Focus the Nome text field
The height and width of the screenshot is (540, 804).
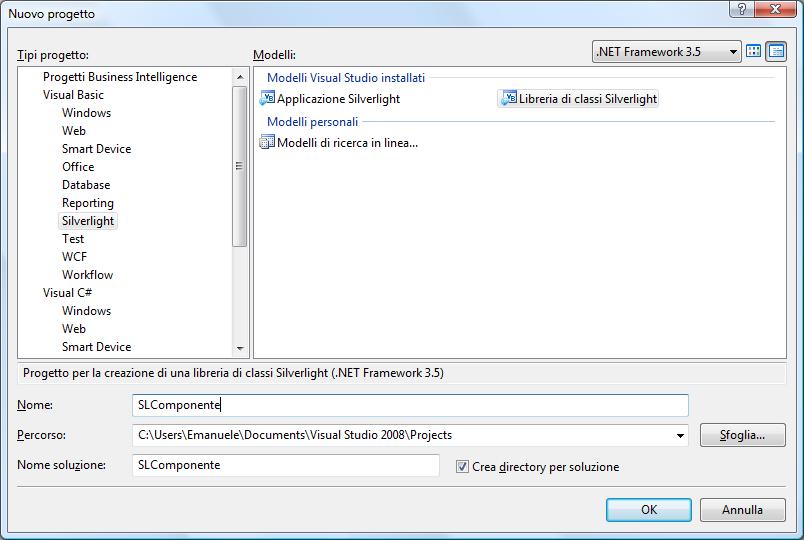(x=410, y=405)
